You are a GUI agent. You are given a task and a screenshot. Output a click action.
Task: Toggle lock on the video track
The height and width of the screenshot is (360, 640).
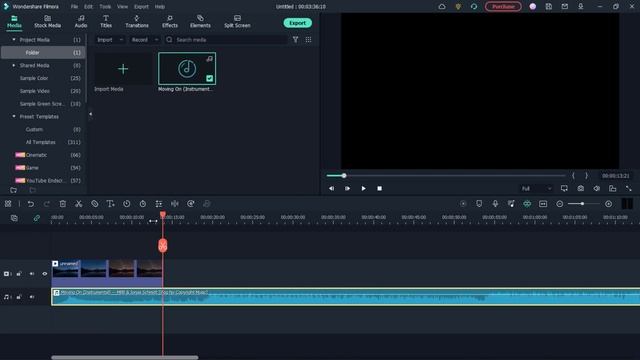click(x=19, y=274)
